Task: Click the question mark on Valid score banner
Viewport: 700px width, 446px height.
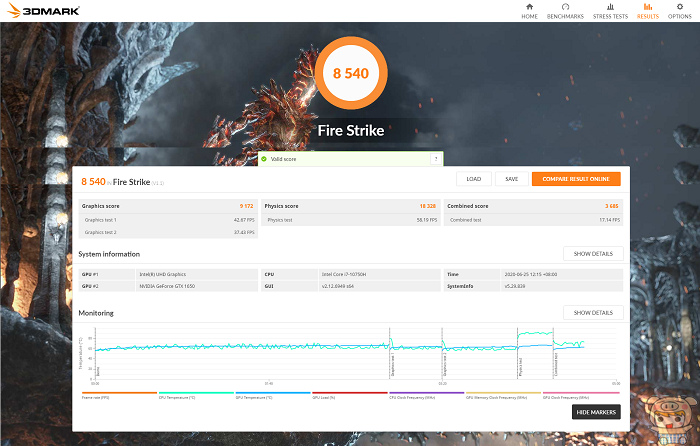Action: pos(435,159)
